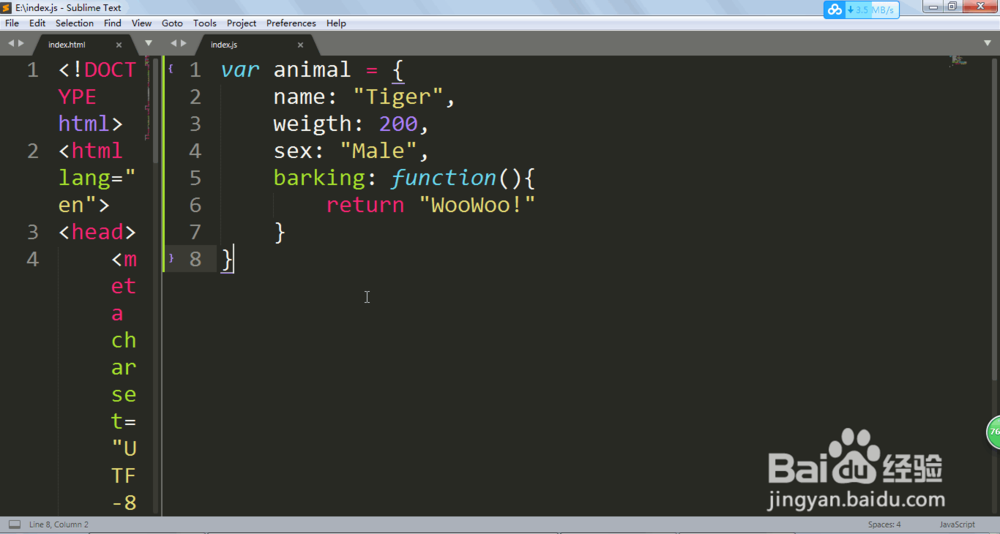
Task: Click the minimap in the right pane
Action: click(958, 61)
